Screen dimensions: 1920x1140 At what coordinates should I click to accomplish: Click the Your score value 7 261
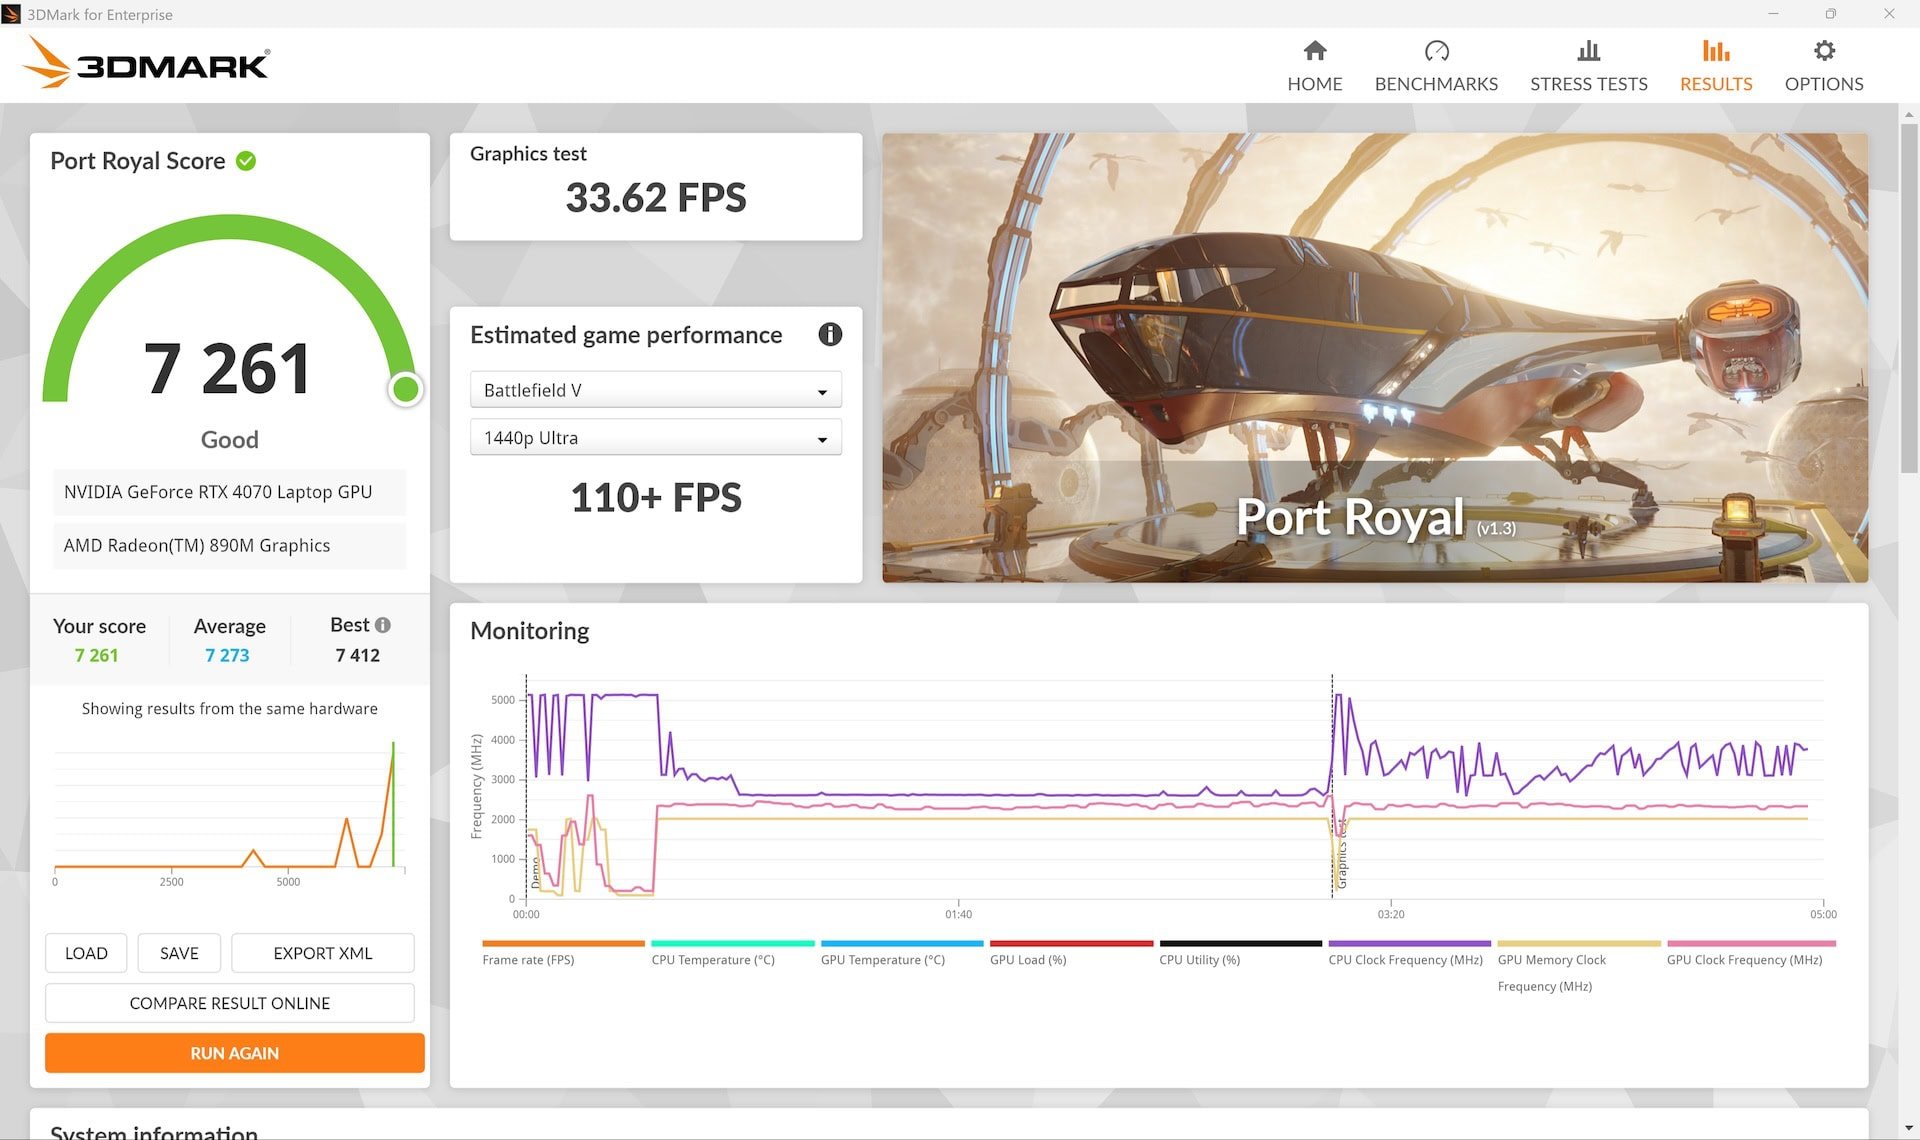click(96, 655)
